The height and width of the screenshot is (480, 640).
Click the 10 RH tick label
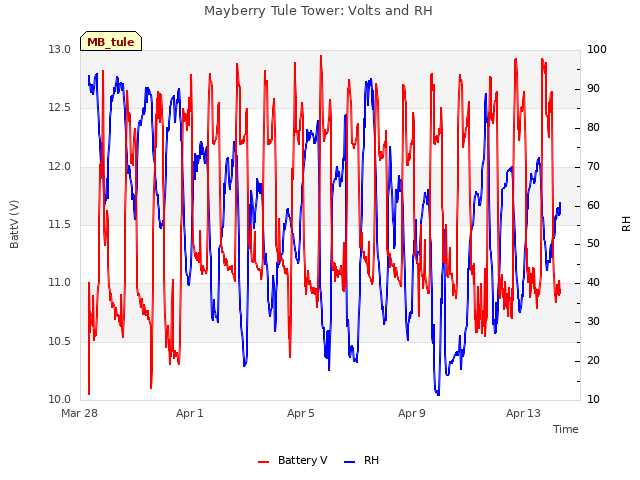pyautogui.click(x=593, y=400)
